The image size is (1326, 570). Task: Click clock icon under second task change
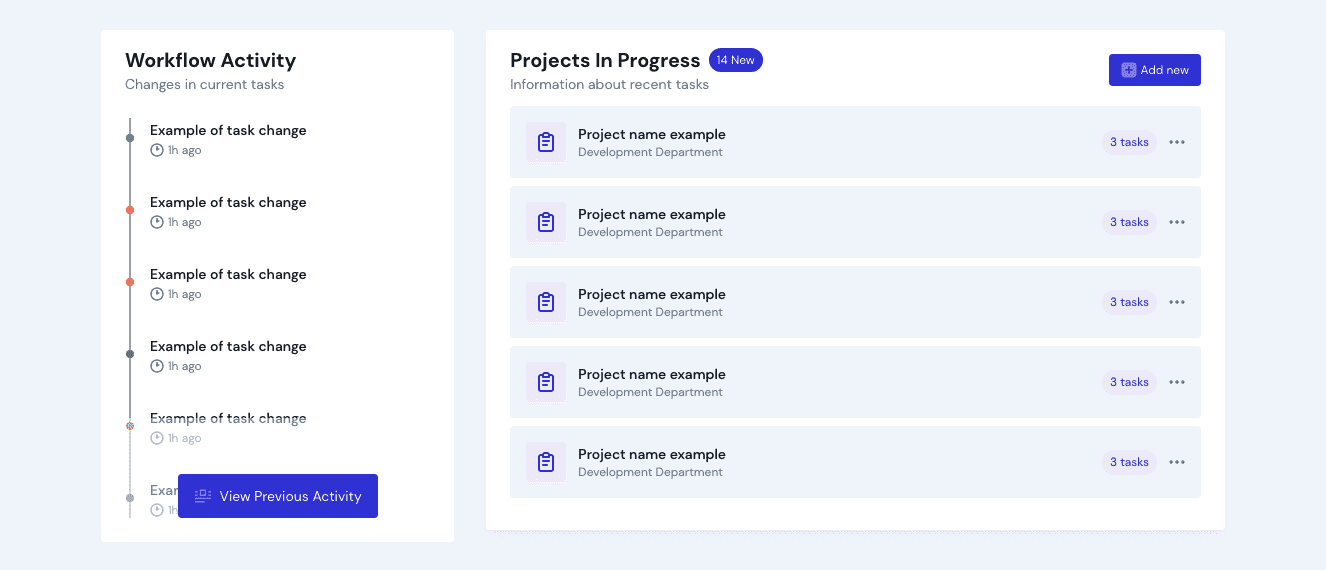point(157,222)
